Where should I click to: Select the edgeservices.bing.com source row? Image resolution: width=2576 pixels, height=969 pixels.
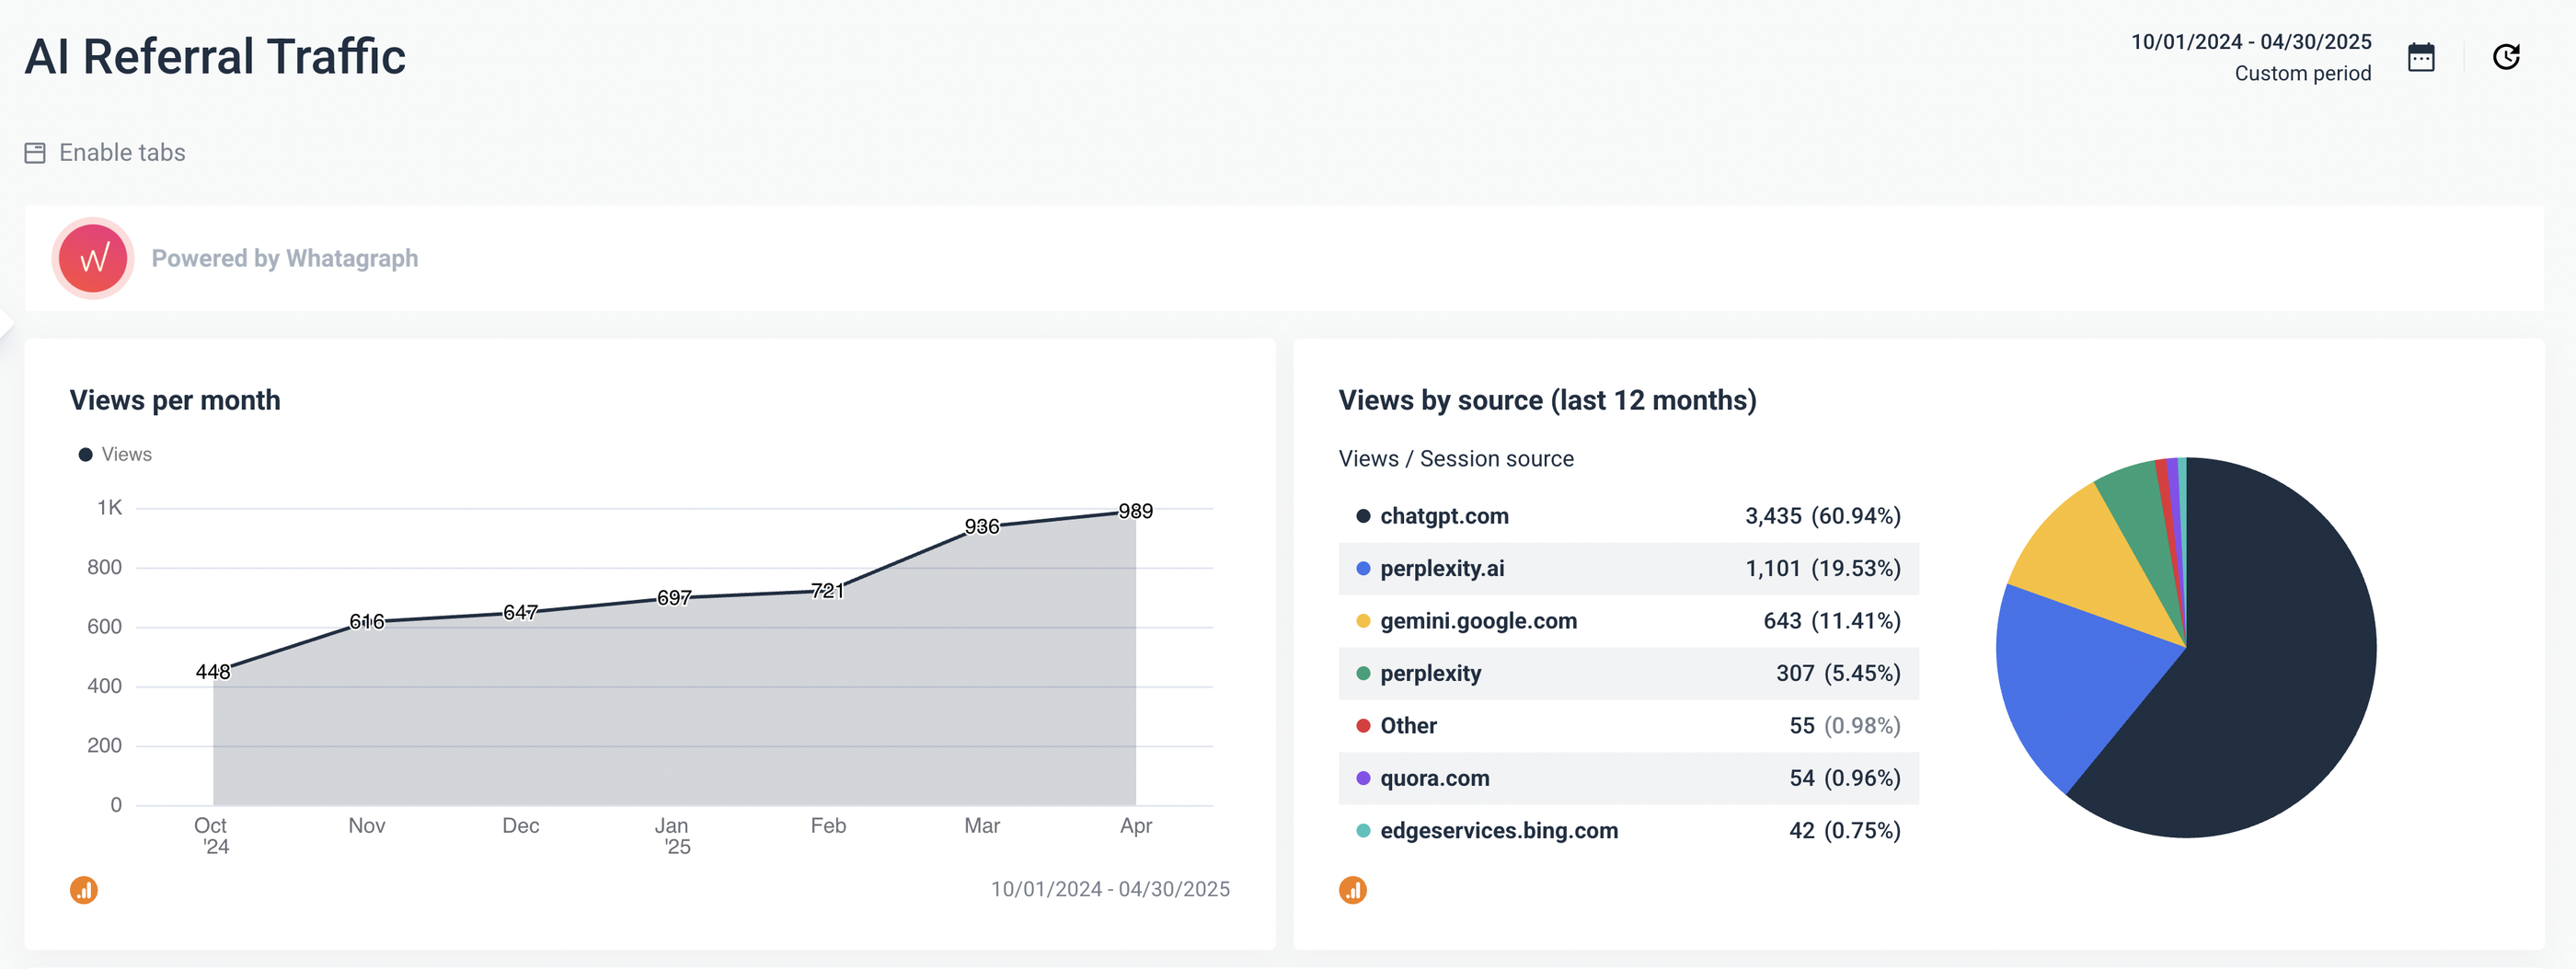pyautogui.click(x=1629, y=831)
